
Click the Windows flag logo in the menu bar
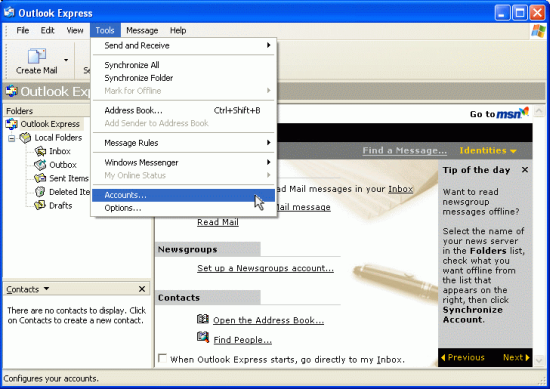tap(538, 31)
